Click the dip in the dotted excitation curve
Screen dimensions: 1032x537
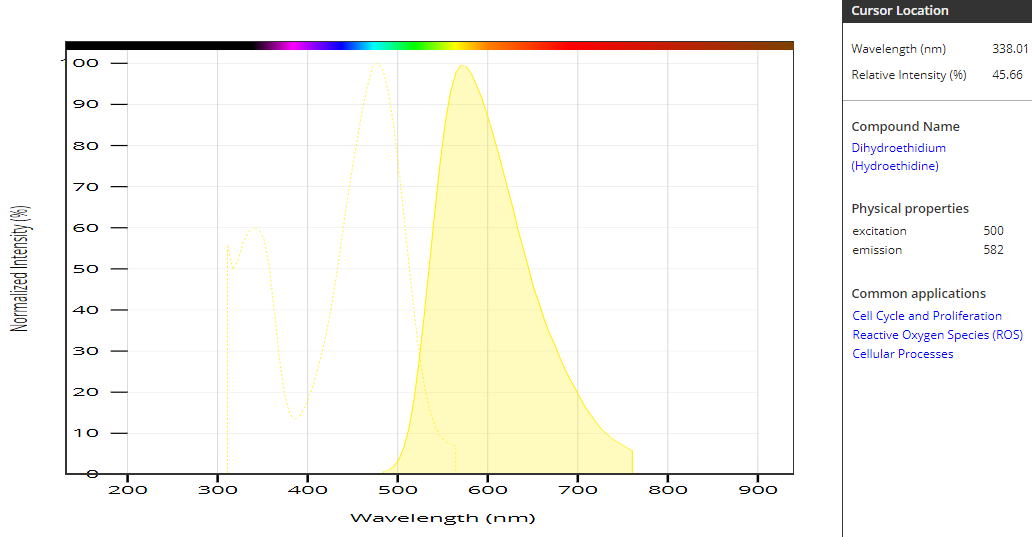(294, 417)
